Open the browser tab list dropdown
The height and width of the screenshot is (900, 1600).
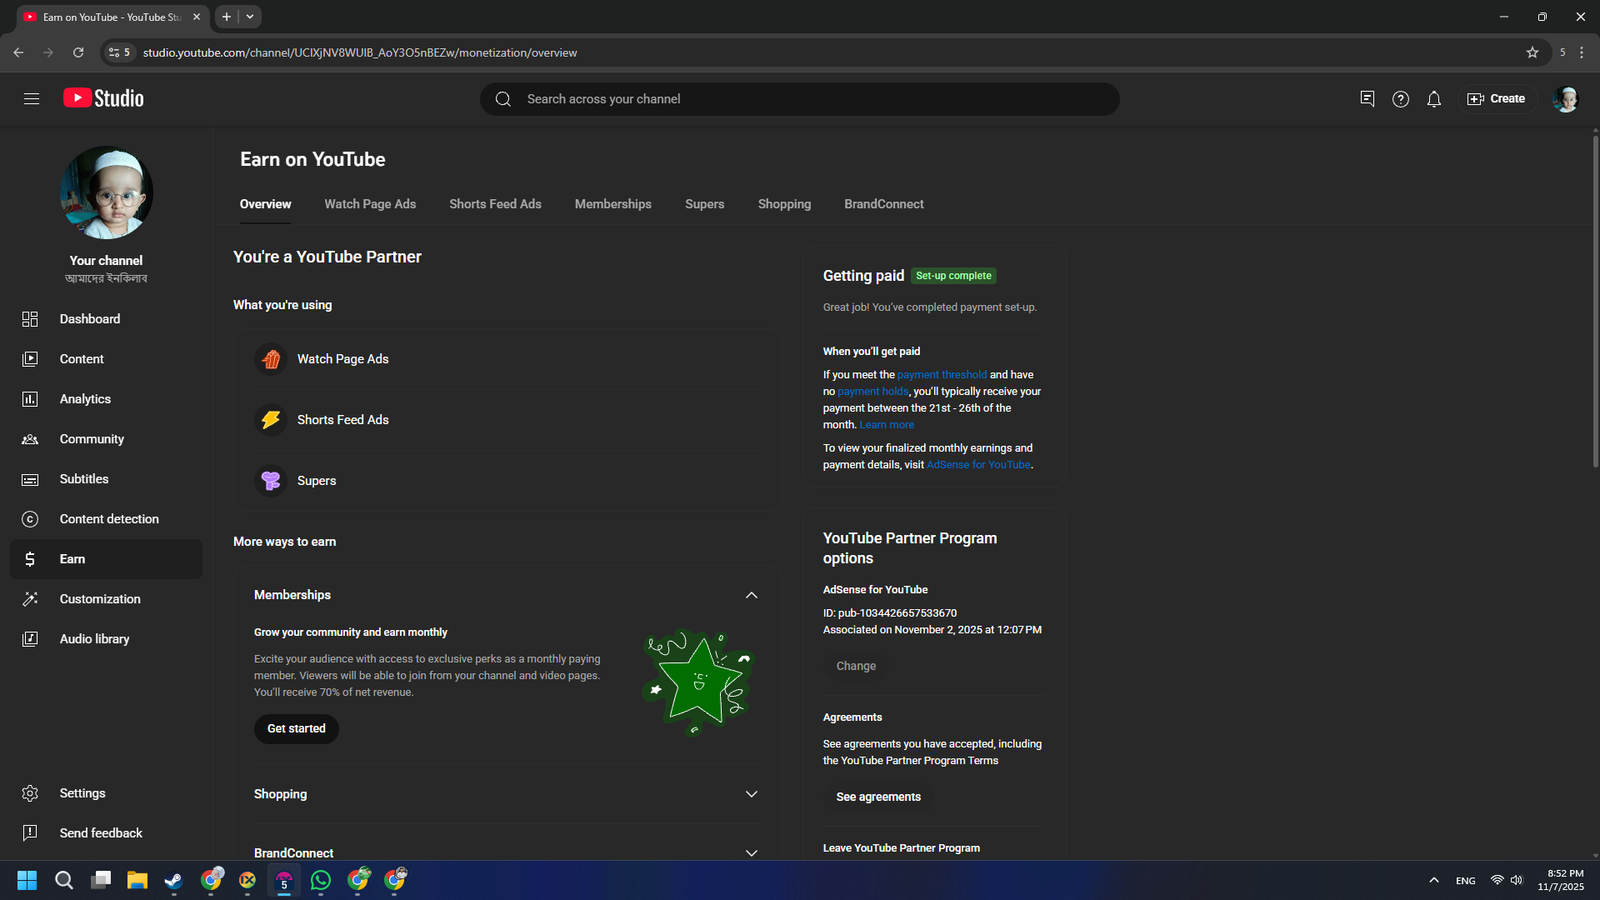250,17
